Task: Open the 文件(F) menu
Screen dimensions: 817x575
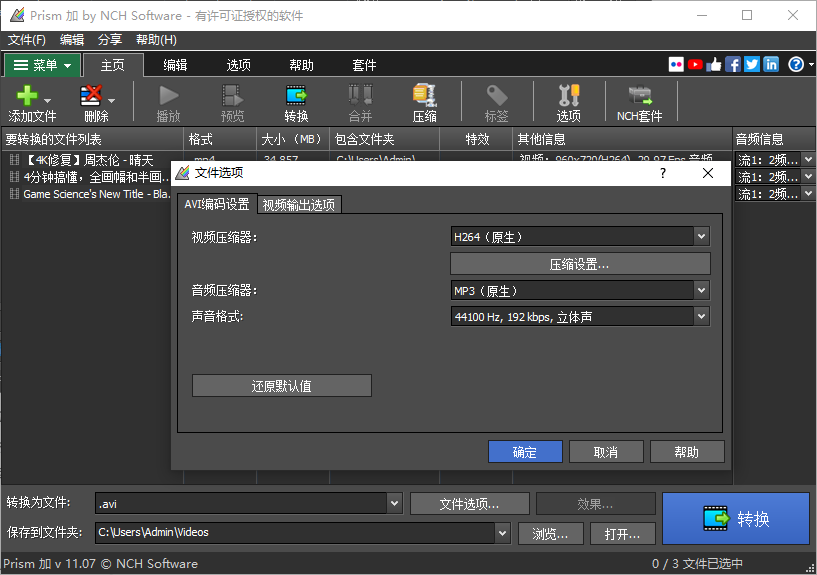Action: click(27, 40)
